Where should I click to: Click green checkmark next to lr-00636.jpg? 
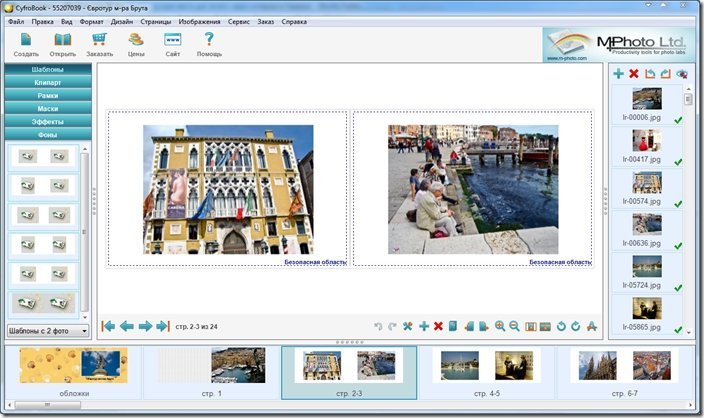point(679,245)
